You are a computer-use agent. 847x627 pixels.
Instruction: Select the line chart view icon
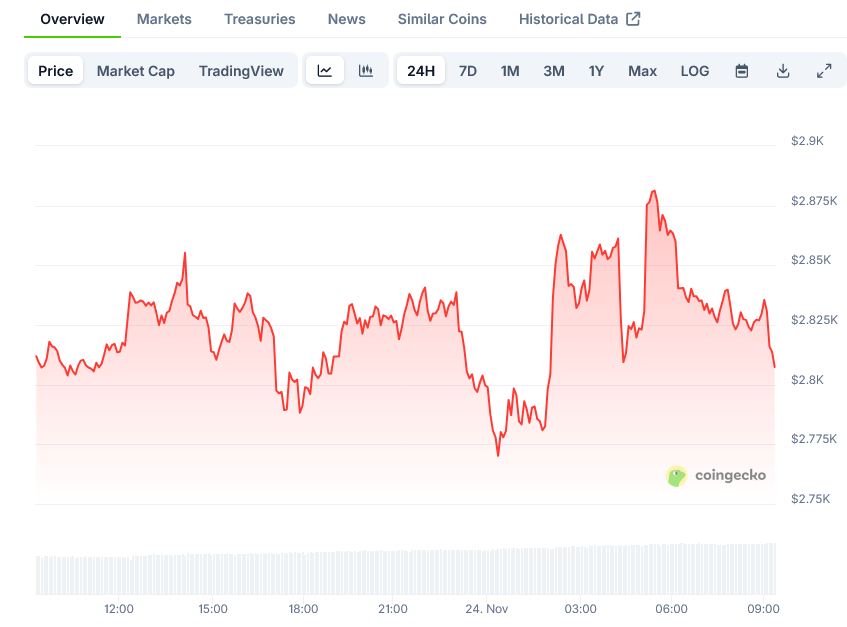pos(324,70)
